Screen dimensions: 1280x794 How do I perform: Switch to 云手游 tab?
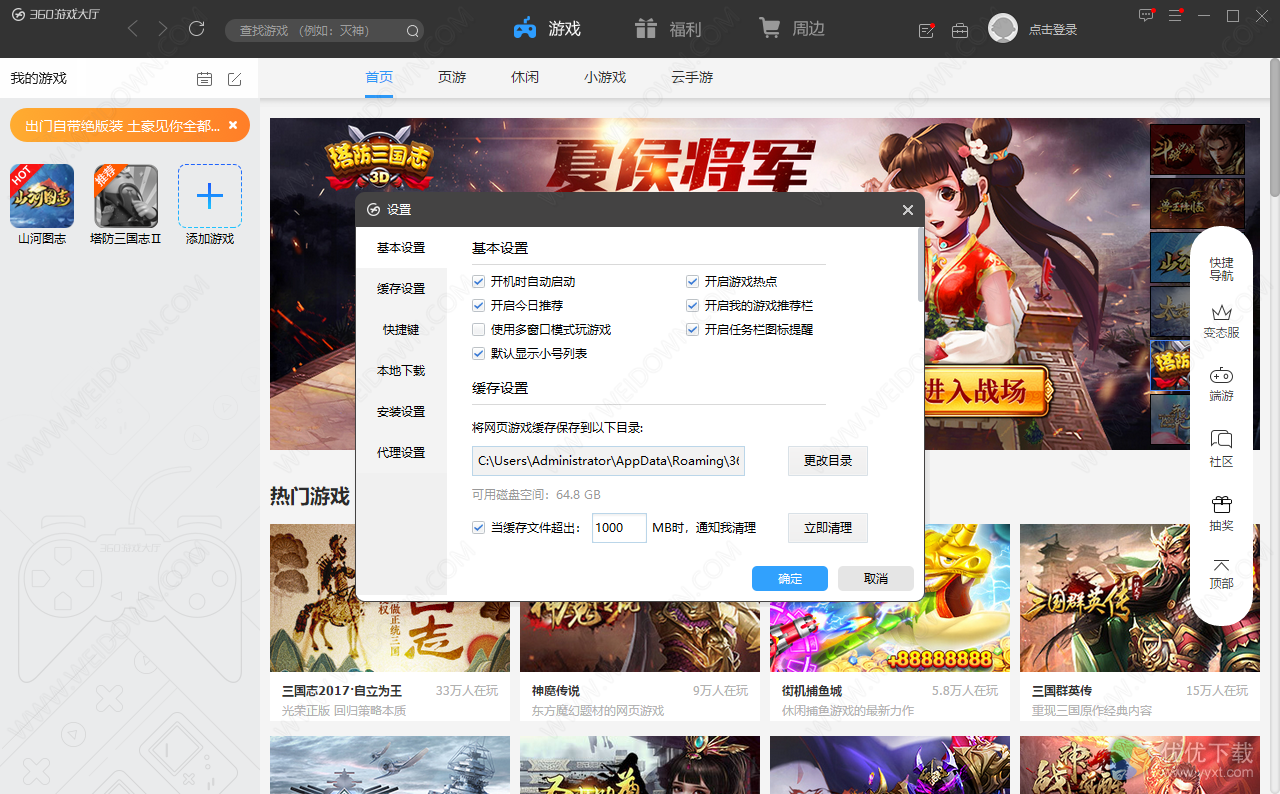[692, 77]
